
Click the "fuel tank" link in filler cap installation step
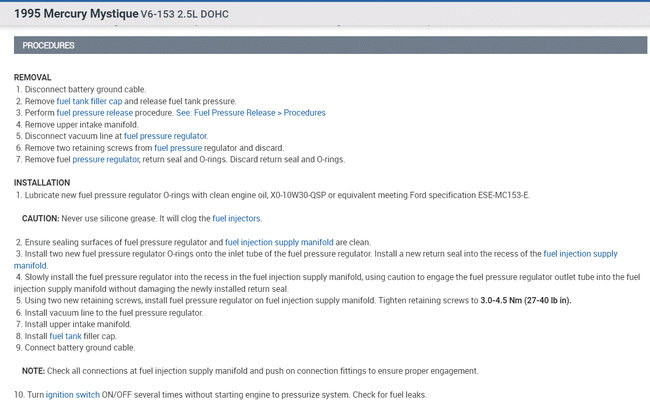coord(67,336)
